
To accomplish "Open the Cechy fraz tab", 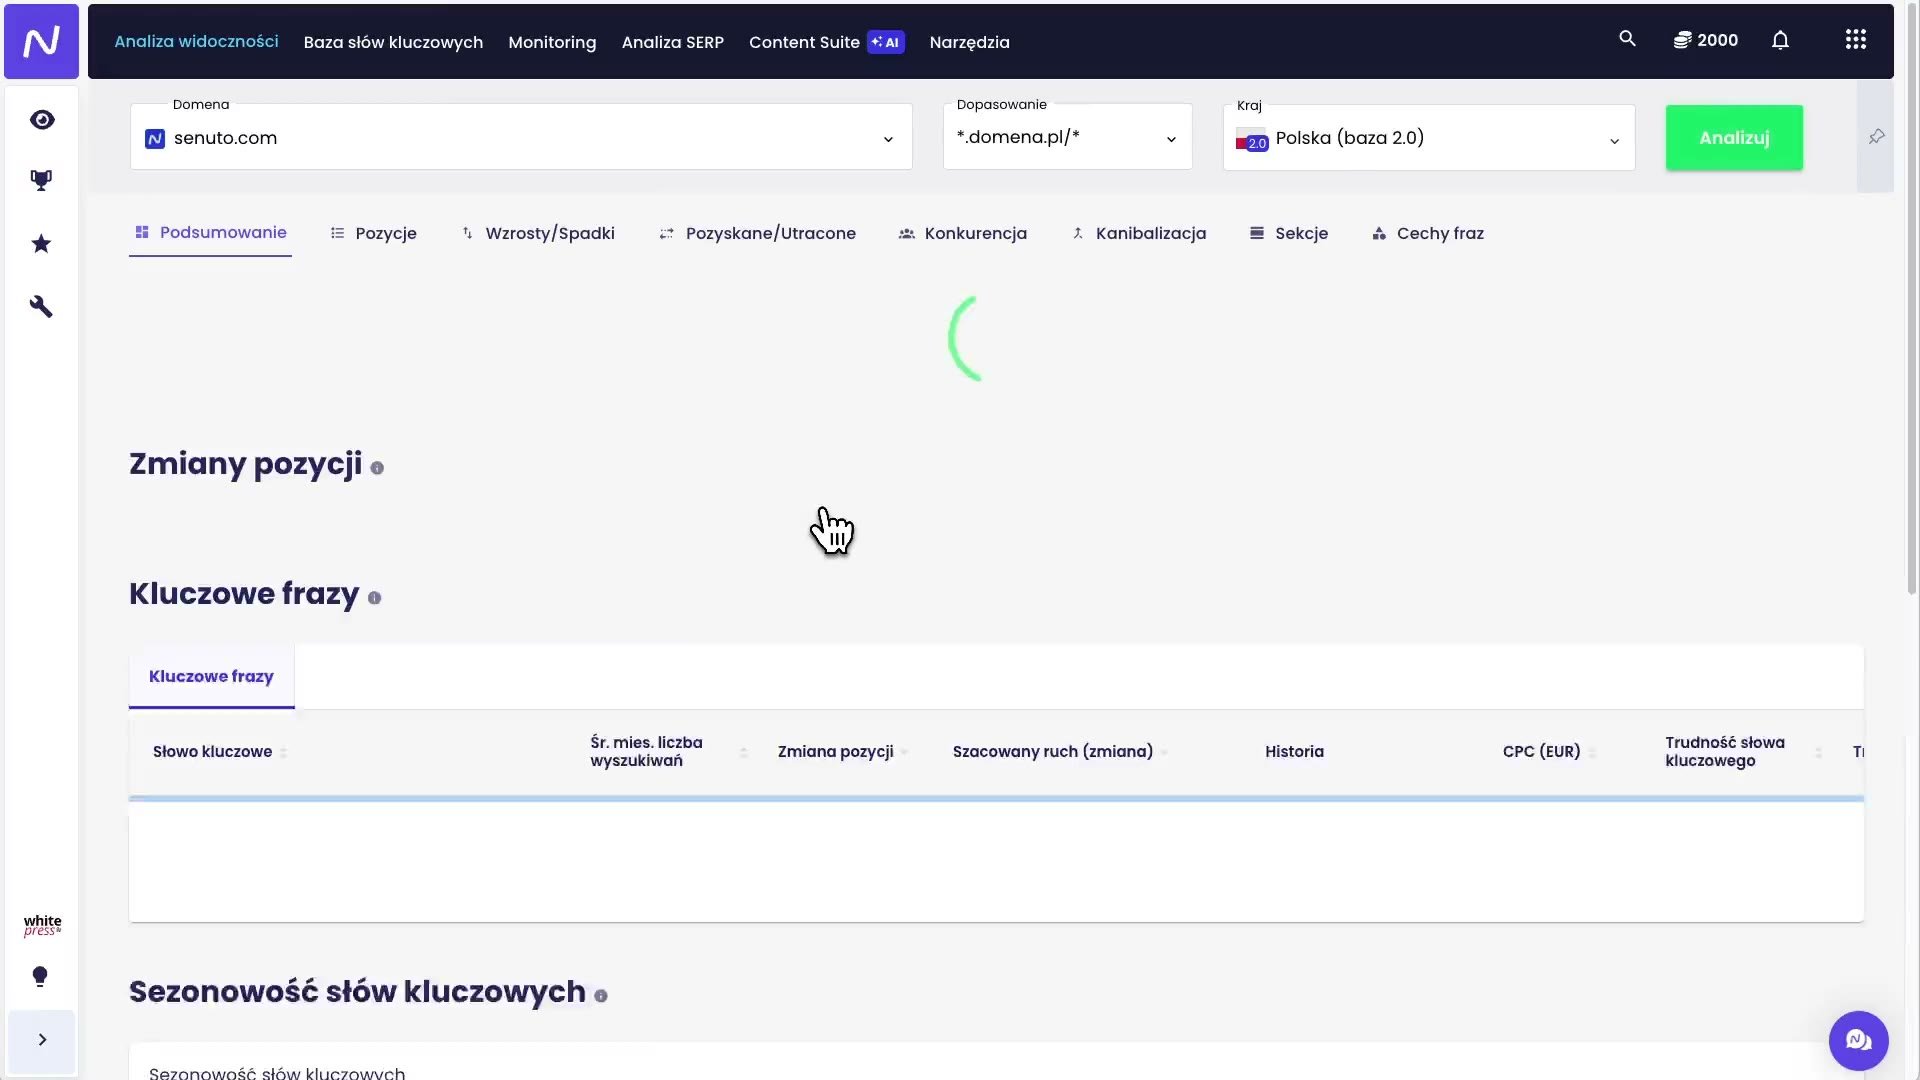I will 1428,233.
